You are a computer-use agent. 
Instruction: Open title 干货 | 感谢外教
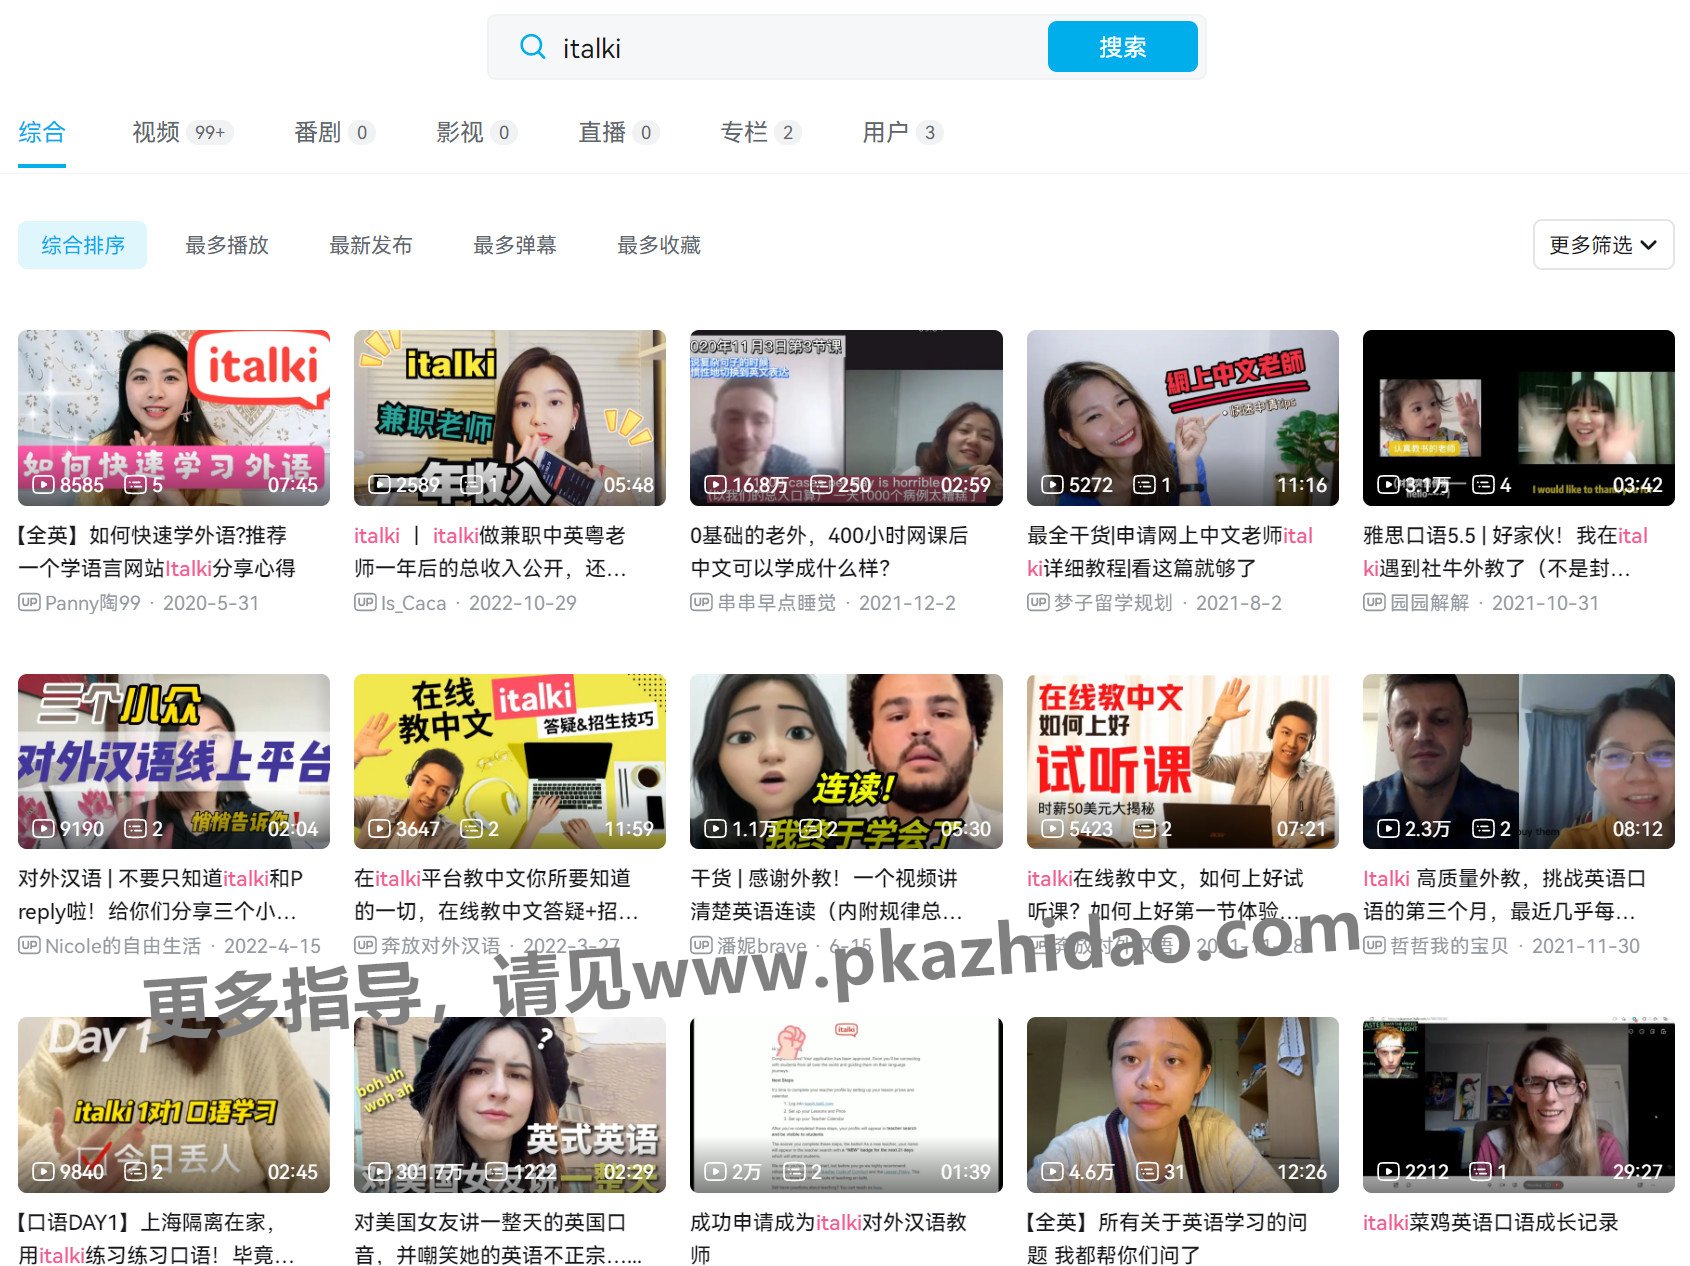pos(826,895)
